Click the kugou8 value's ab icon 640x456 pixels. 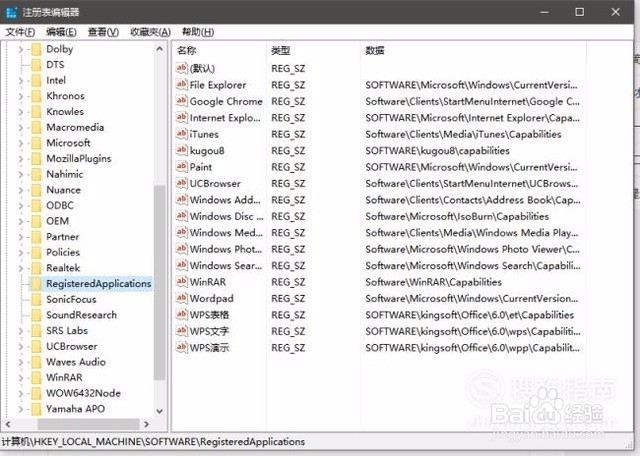(182, 150)
